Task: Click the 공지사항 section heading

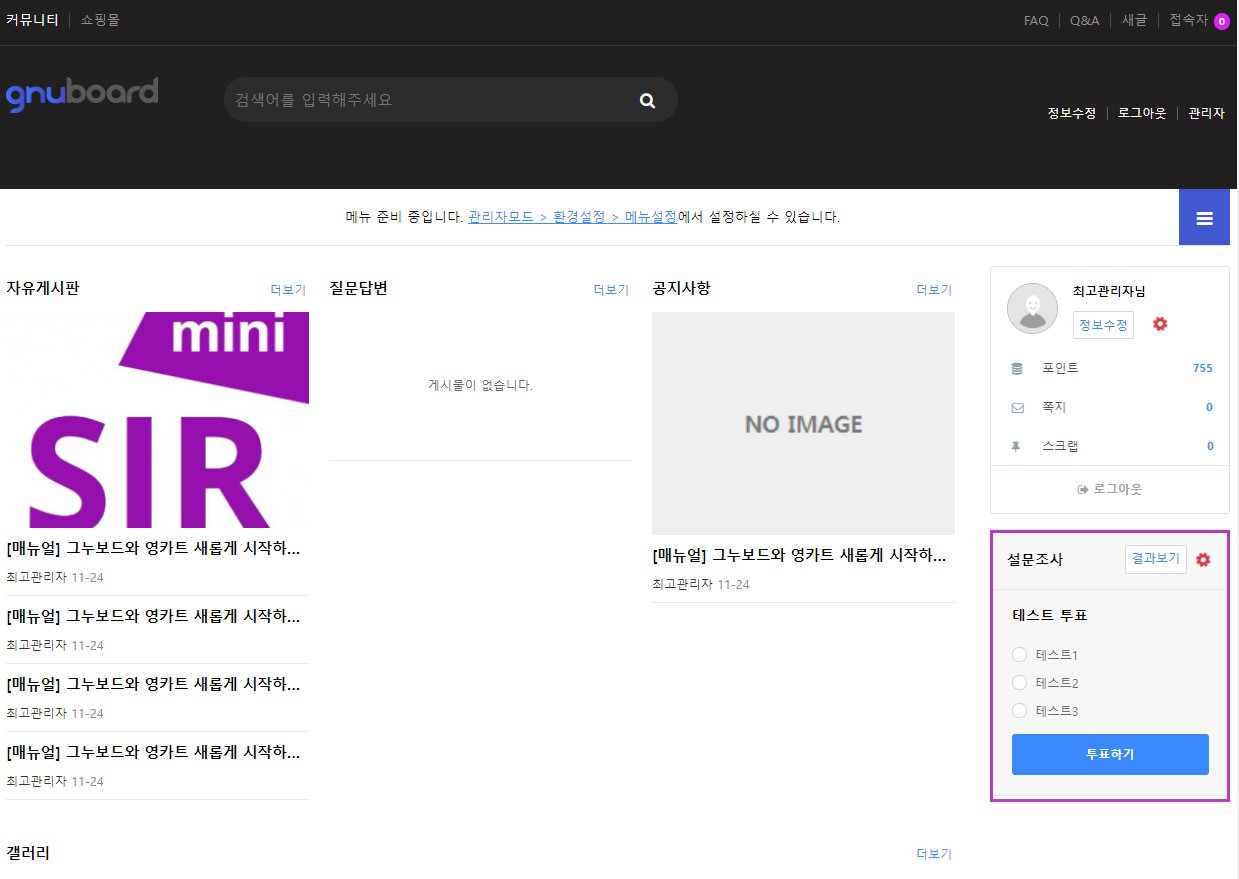Action: coord(681,288)
